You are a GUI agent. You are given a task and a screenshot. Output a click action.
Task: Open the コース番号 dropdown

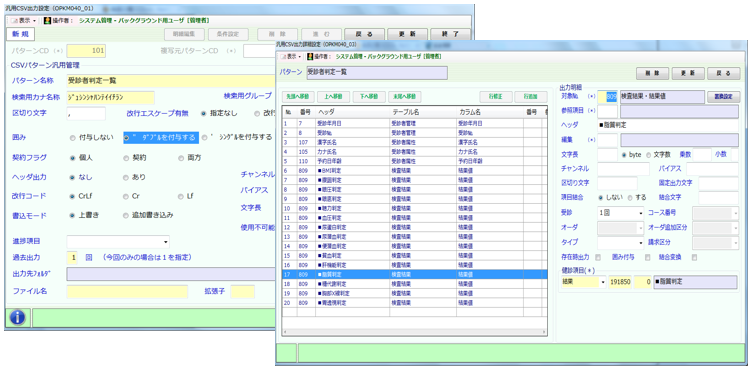pos(716,213)
